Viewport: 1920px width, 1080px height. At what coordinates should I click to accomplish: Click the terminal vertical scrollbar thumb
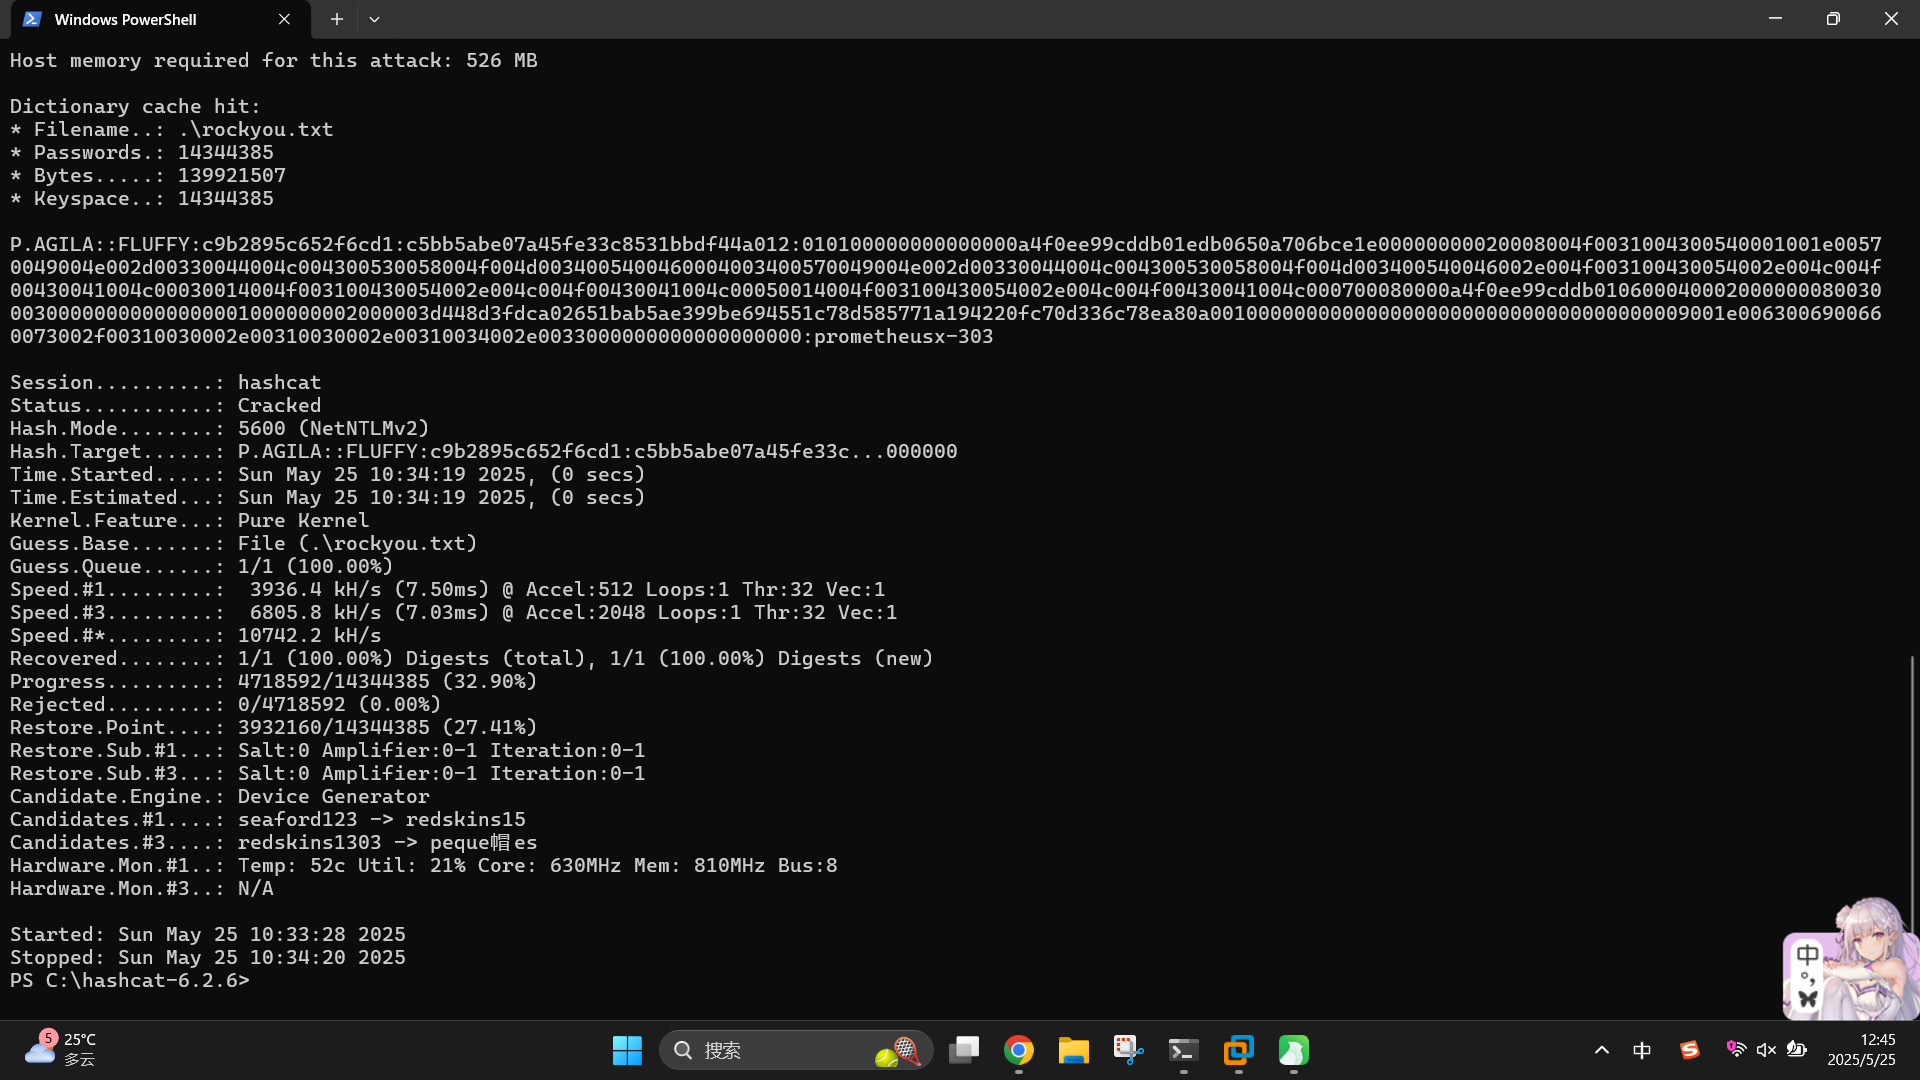(x=1911, y=780)
